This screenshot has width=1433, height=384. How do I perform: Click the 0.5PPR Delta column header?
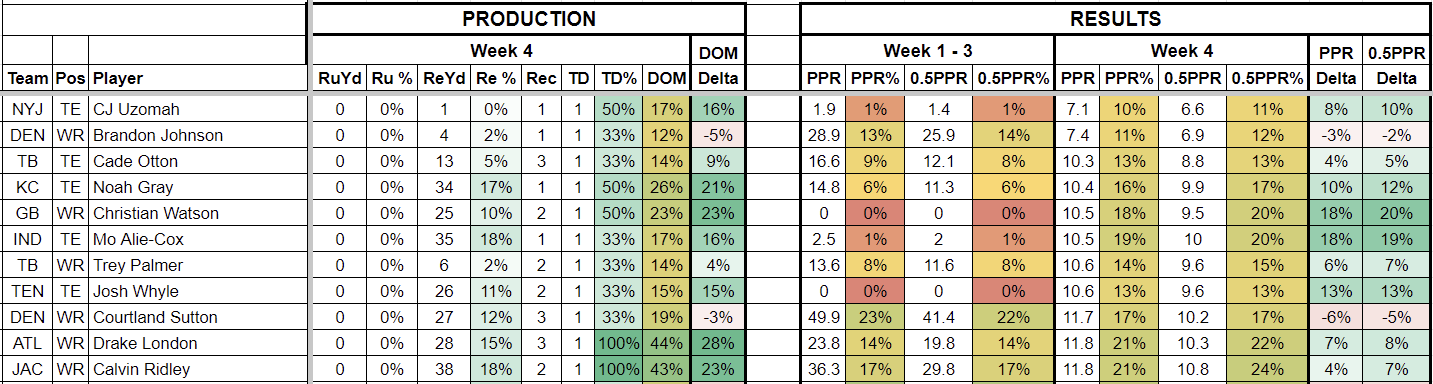(x=1397, y=65)
